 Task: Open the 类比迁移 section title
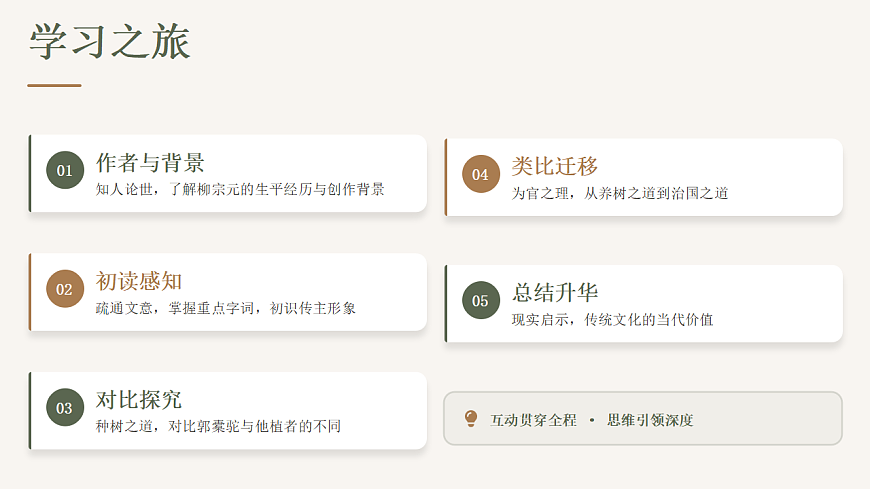pos(555,166)
